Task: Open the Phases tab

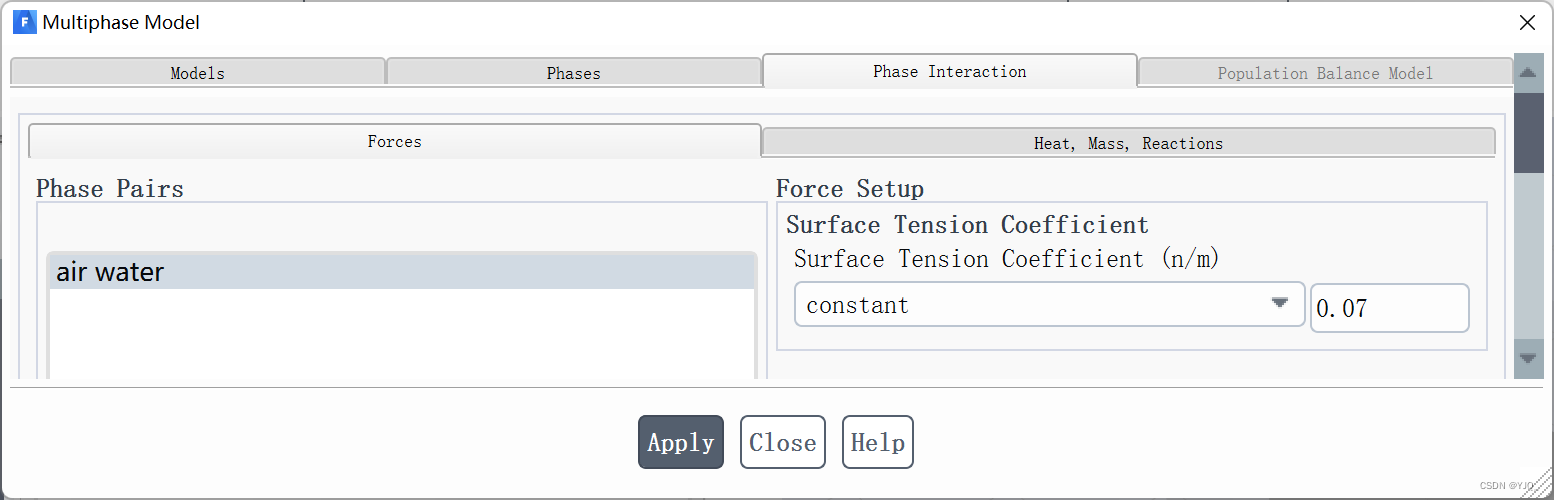Action: [x=574, y=73]
